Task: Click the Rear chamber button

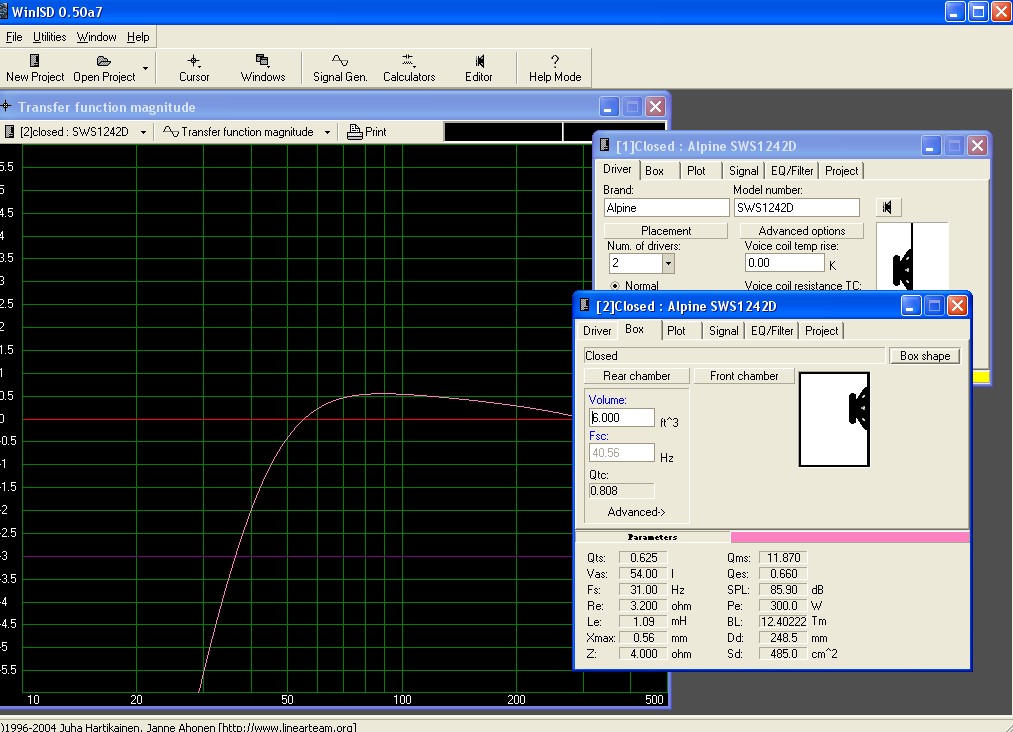Action: (x=636, y=376)
